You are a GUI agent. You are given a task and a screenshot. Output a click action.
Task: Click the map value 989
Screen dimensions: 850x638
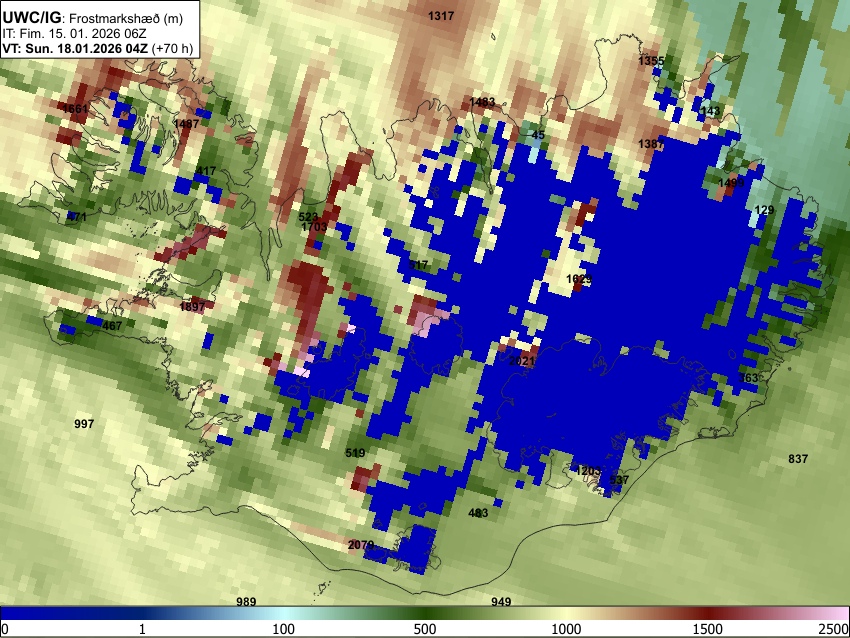tap(246, 602)
